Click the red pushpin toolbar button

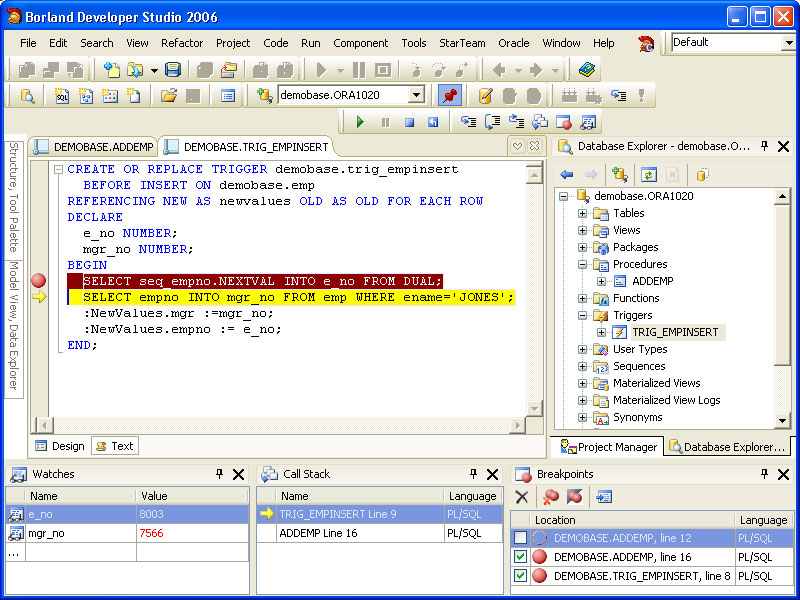click(x=449, y=95)
